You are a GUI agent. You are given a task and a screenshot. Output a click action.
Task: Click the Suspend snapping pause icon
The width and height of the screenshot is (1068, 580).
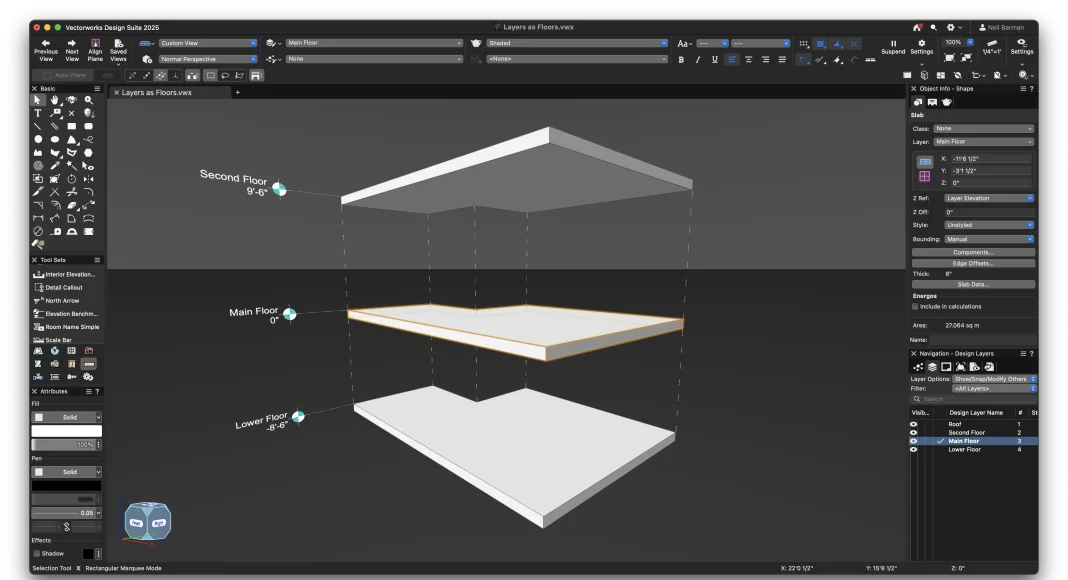pos(893,43)
